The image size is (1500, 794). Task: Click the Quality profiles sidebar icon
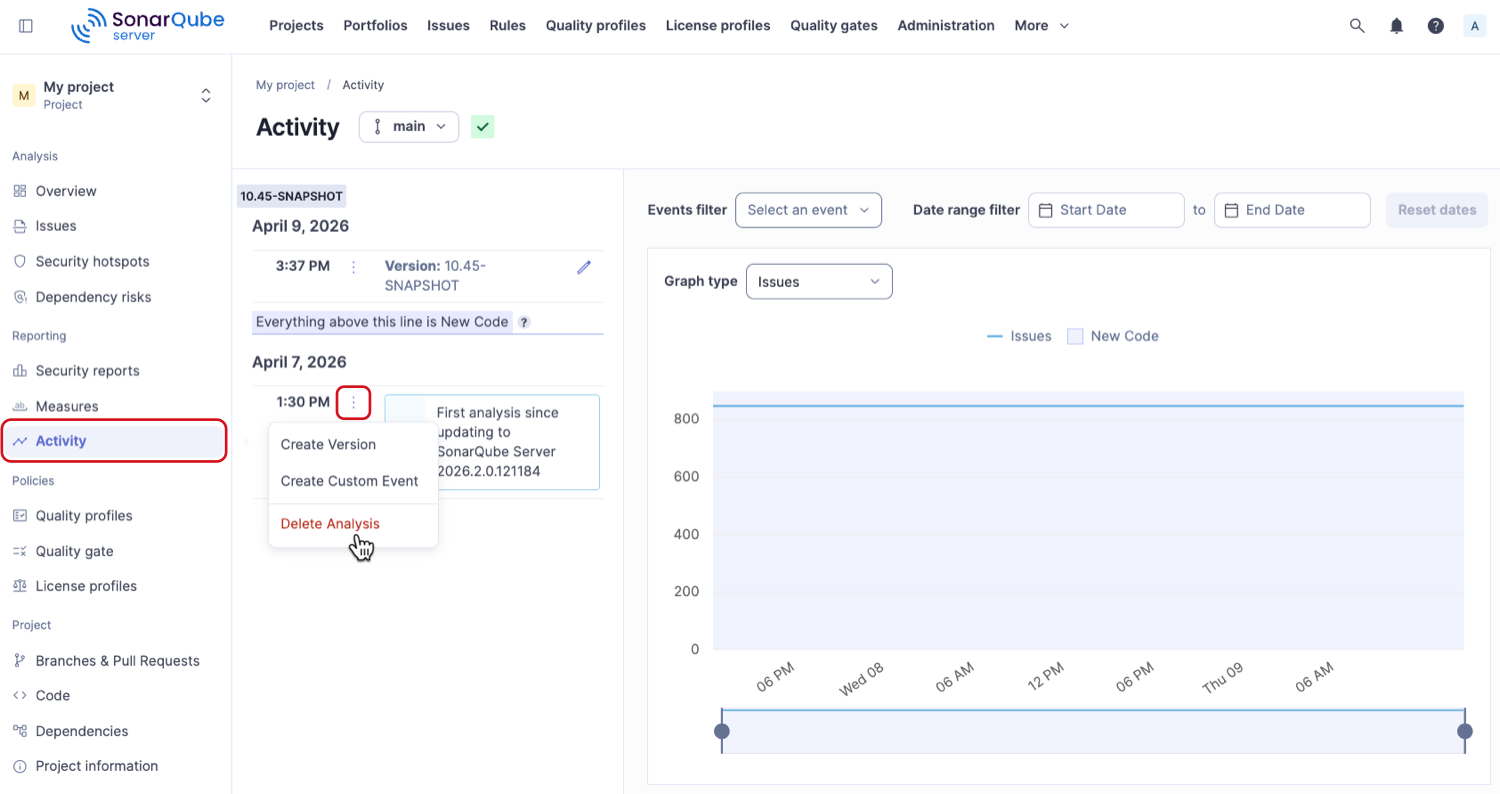19,516
